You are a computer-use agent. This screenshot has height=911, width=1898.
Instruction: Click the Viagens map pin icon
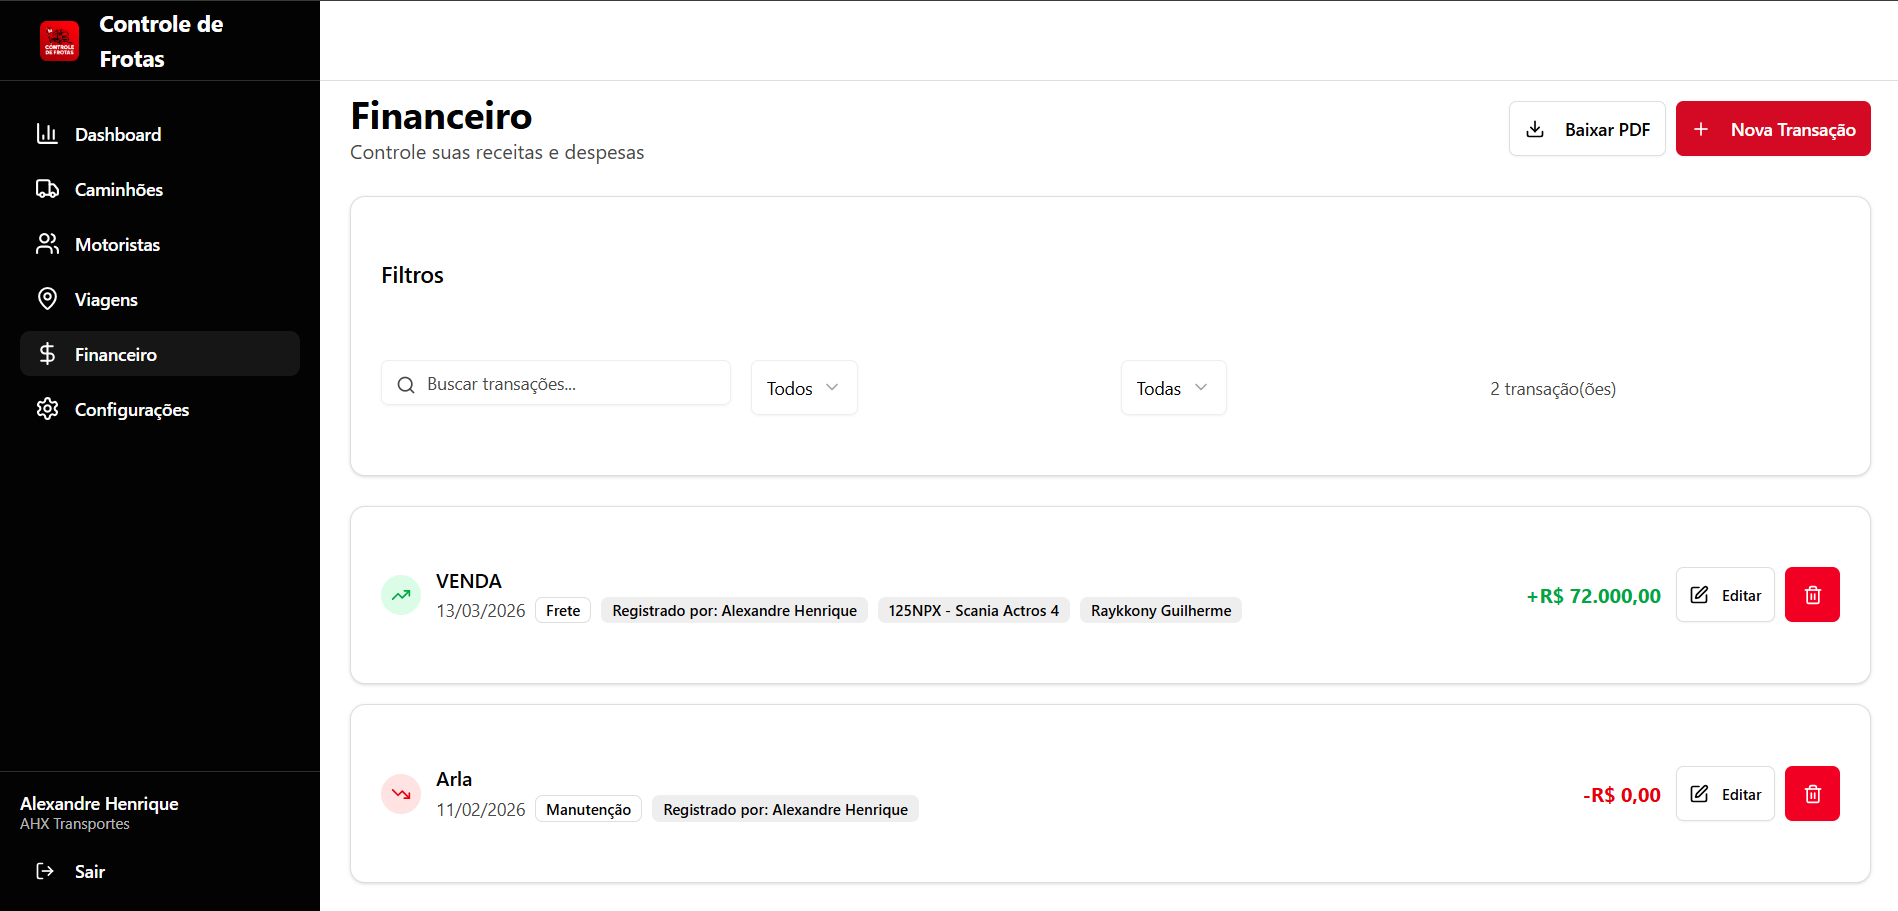coord(48,299)
